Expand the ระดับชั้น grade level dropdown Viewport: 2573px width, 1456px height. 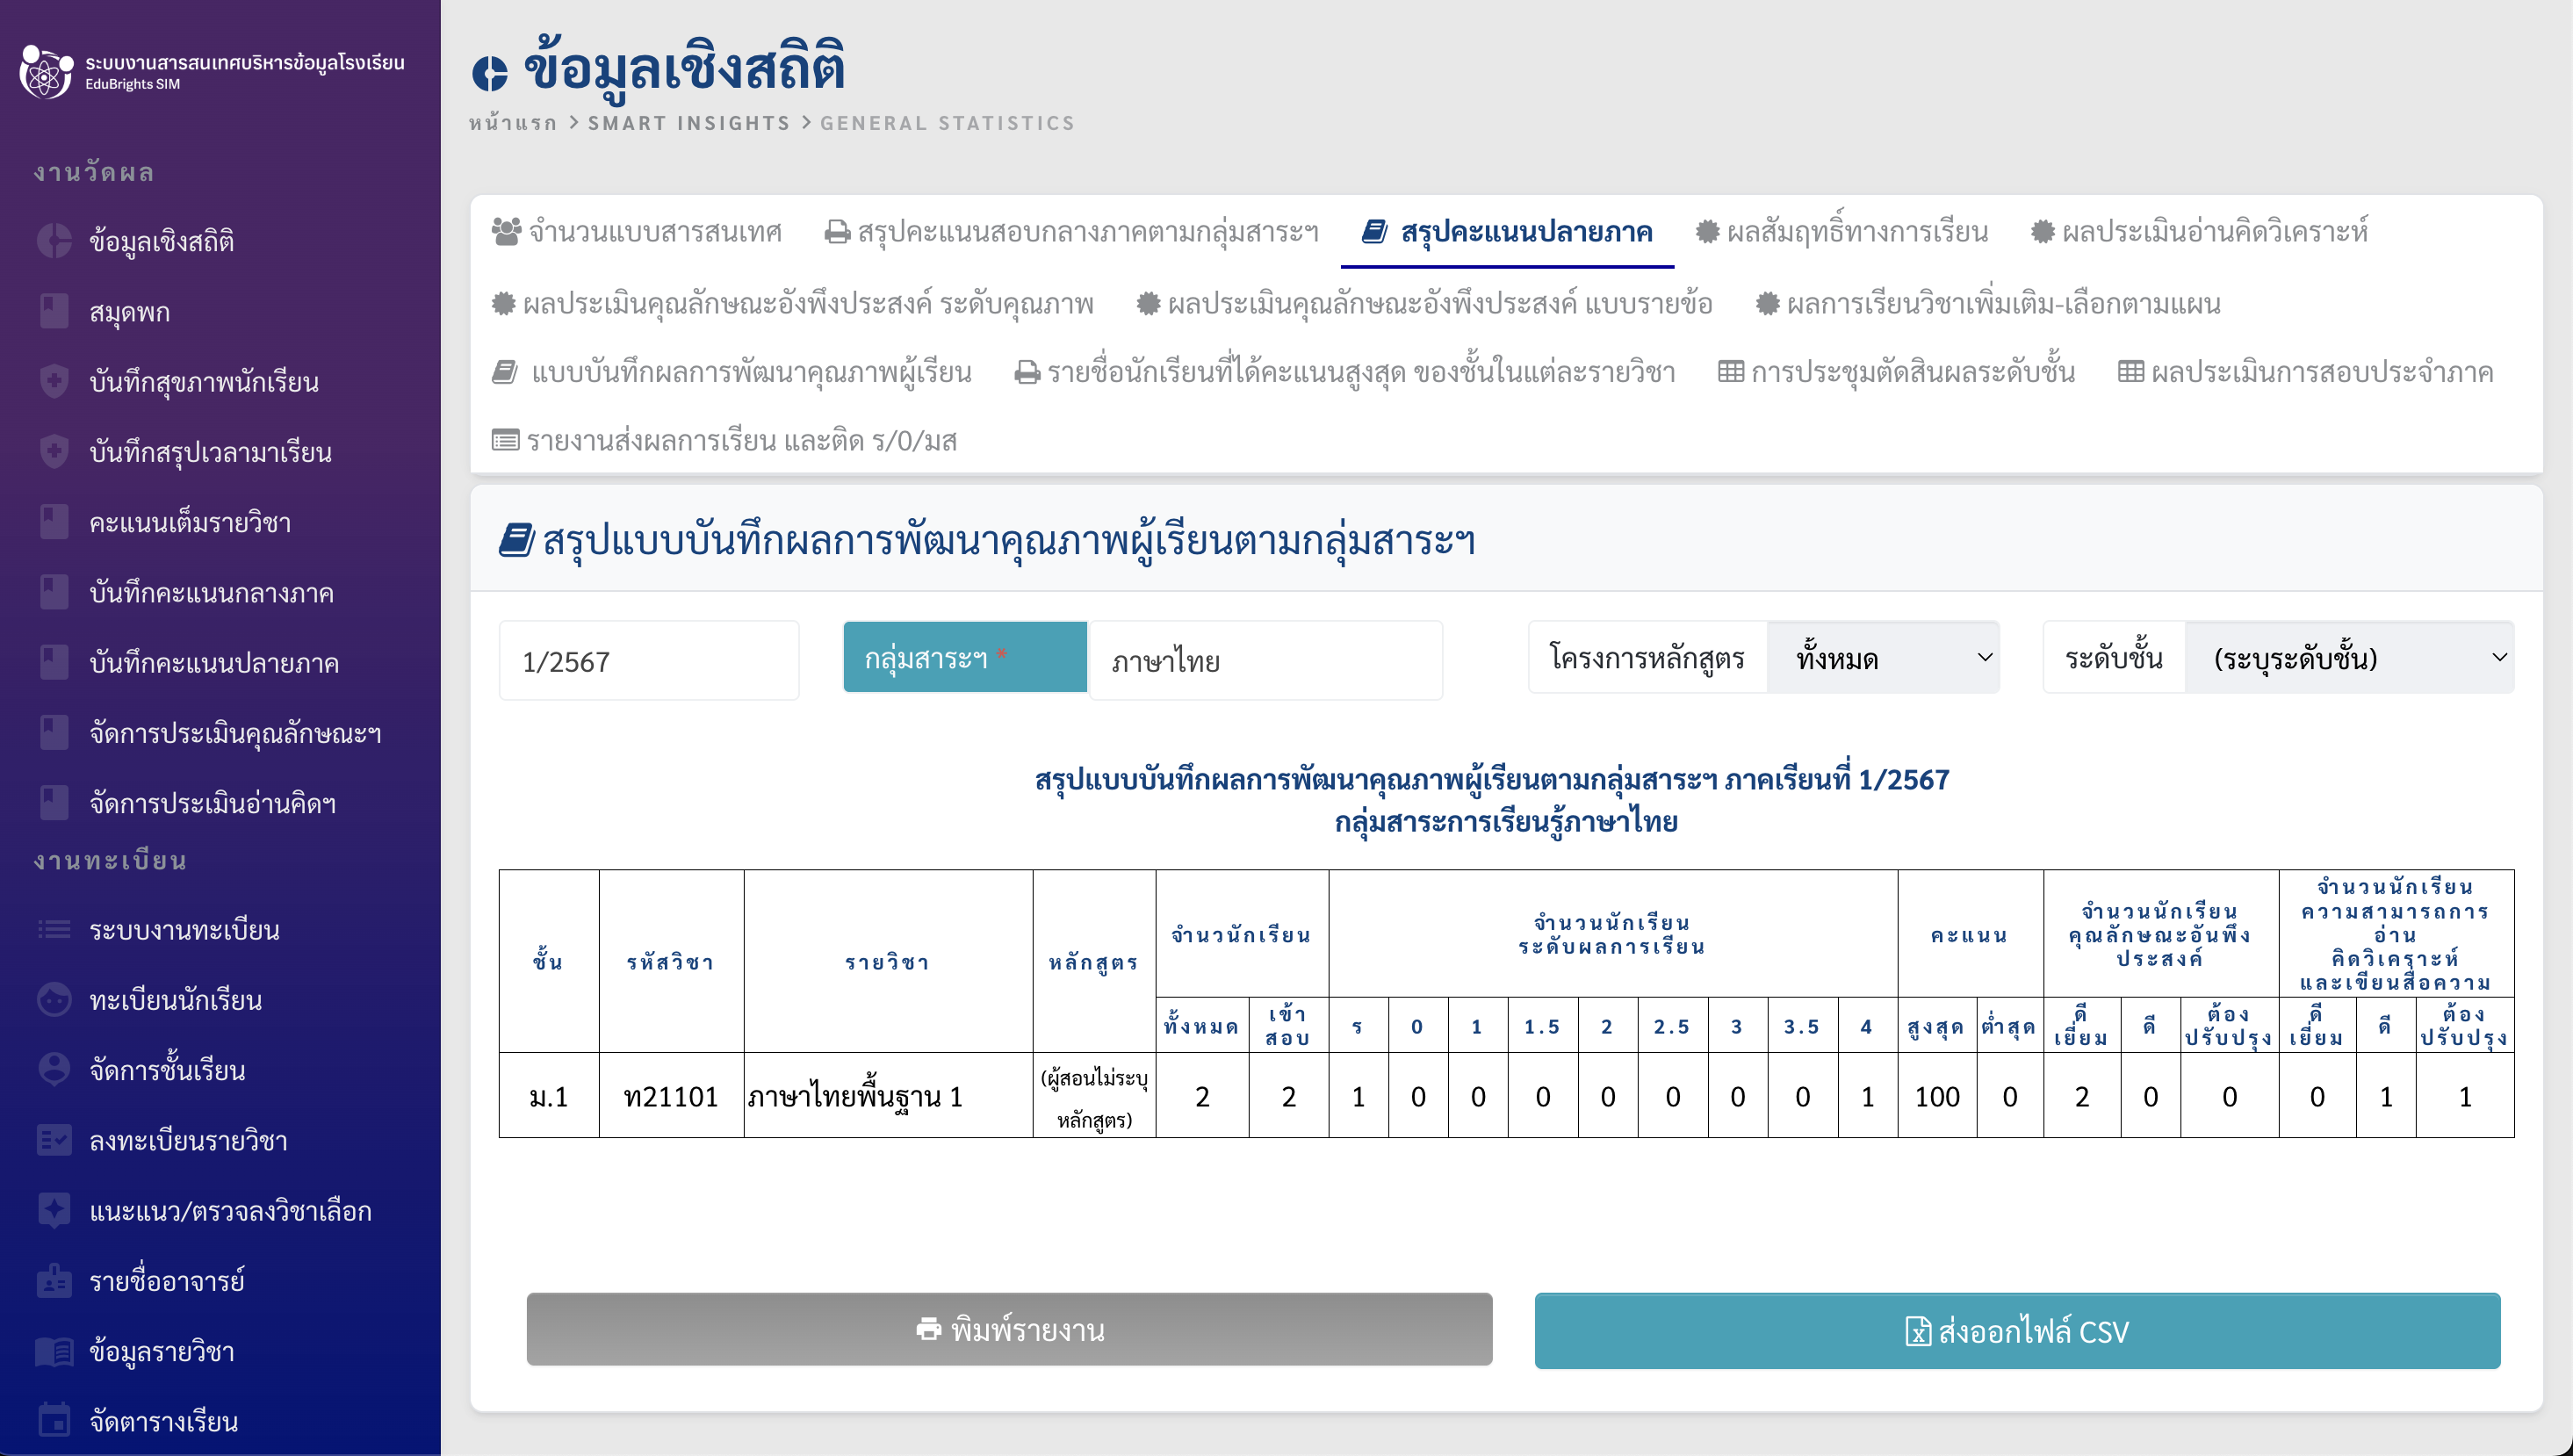2348,658
